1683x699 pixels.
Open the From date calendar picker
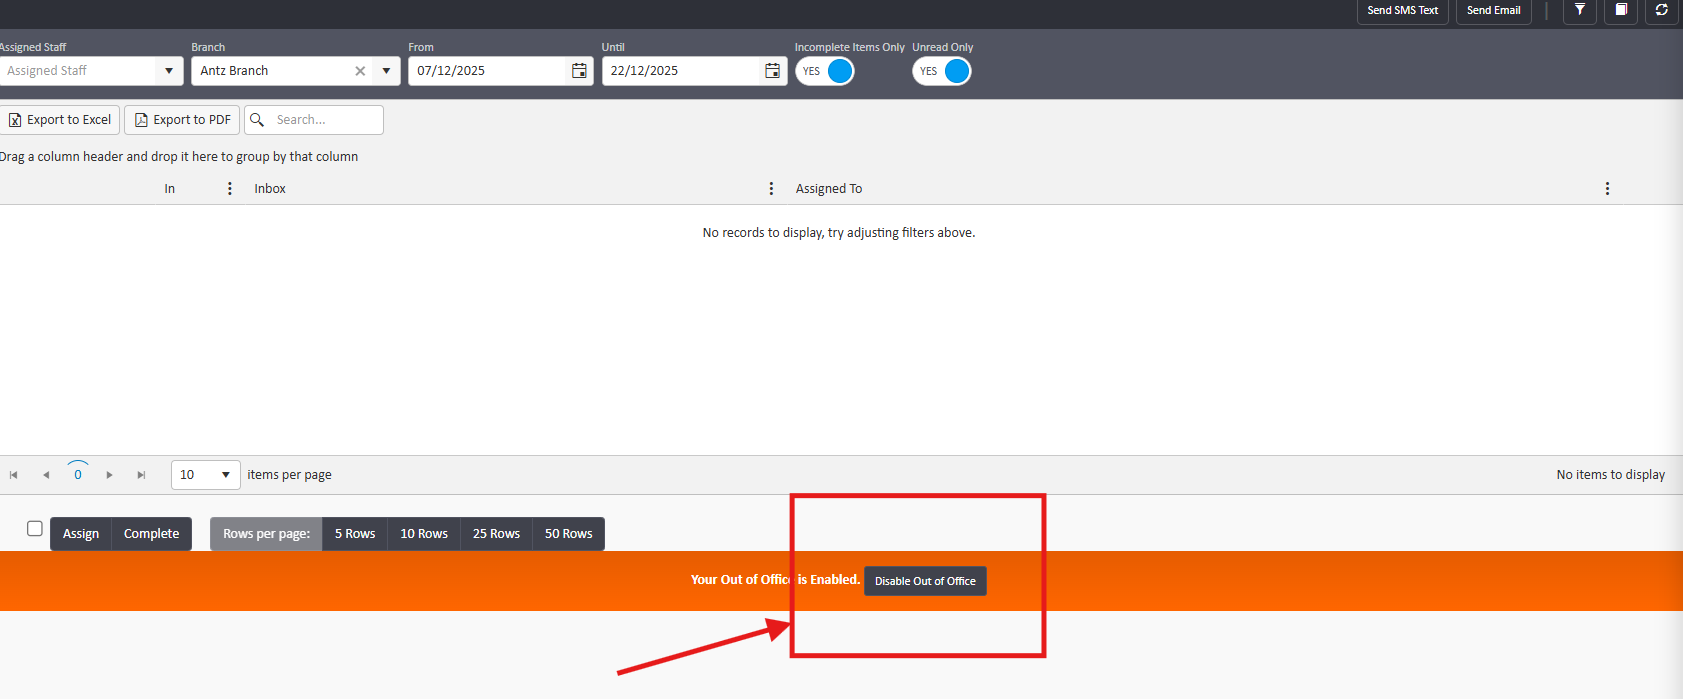tap(579, 71)
